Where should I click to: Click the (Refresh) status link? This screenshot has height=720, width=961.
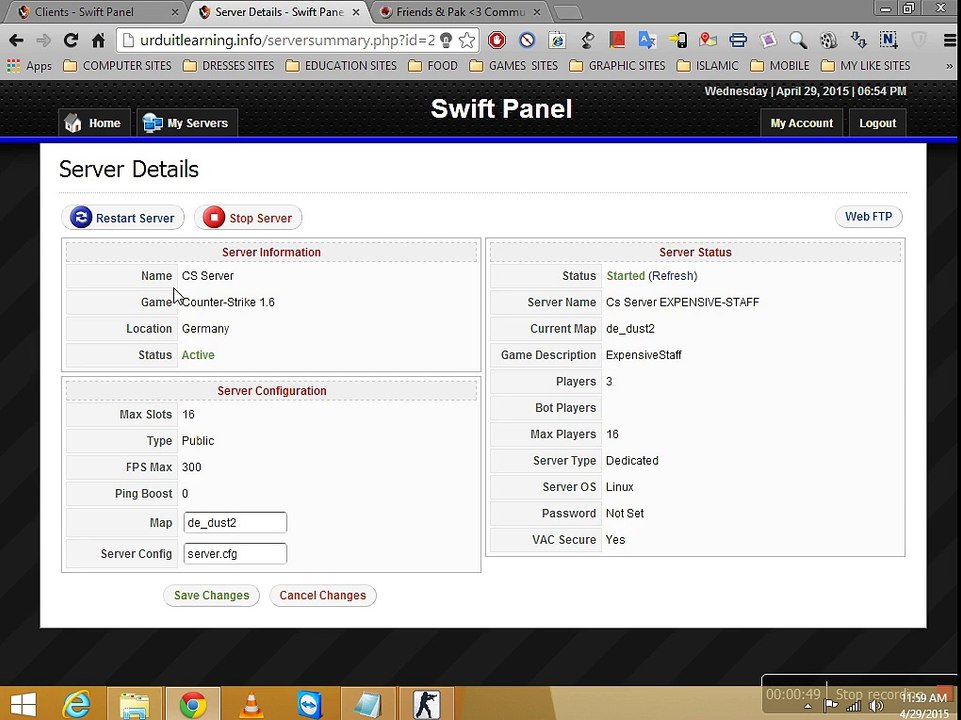point(673,276)
